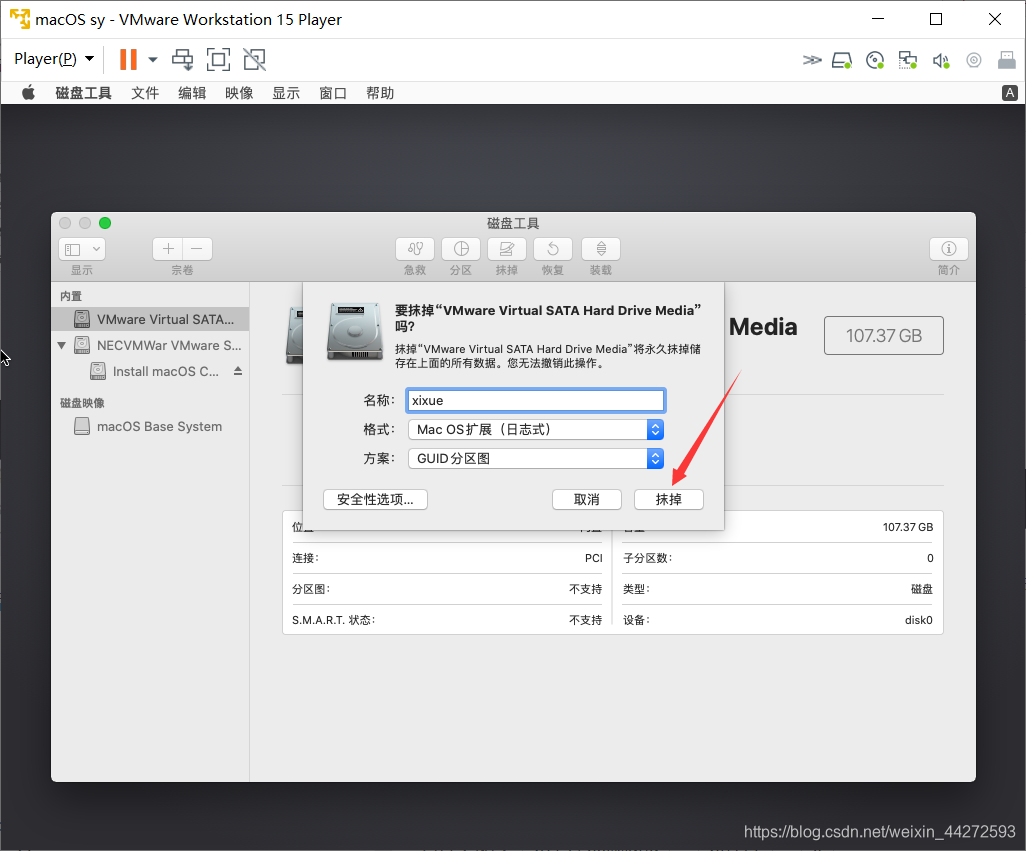Open the Info (简介) toolbar icon
The width and height of the screenshot is (1026, 851).
pyautogui.click(x=948, y=249)
